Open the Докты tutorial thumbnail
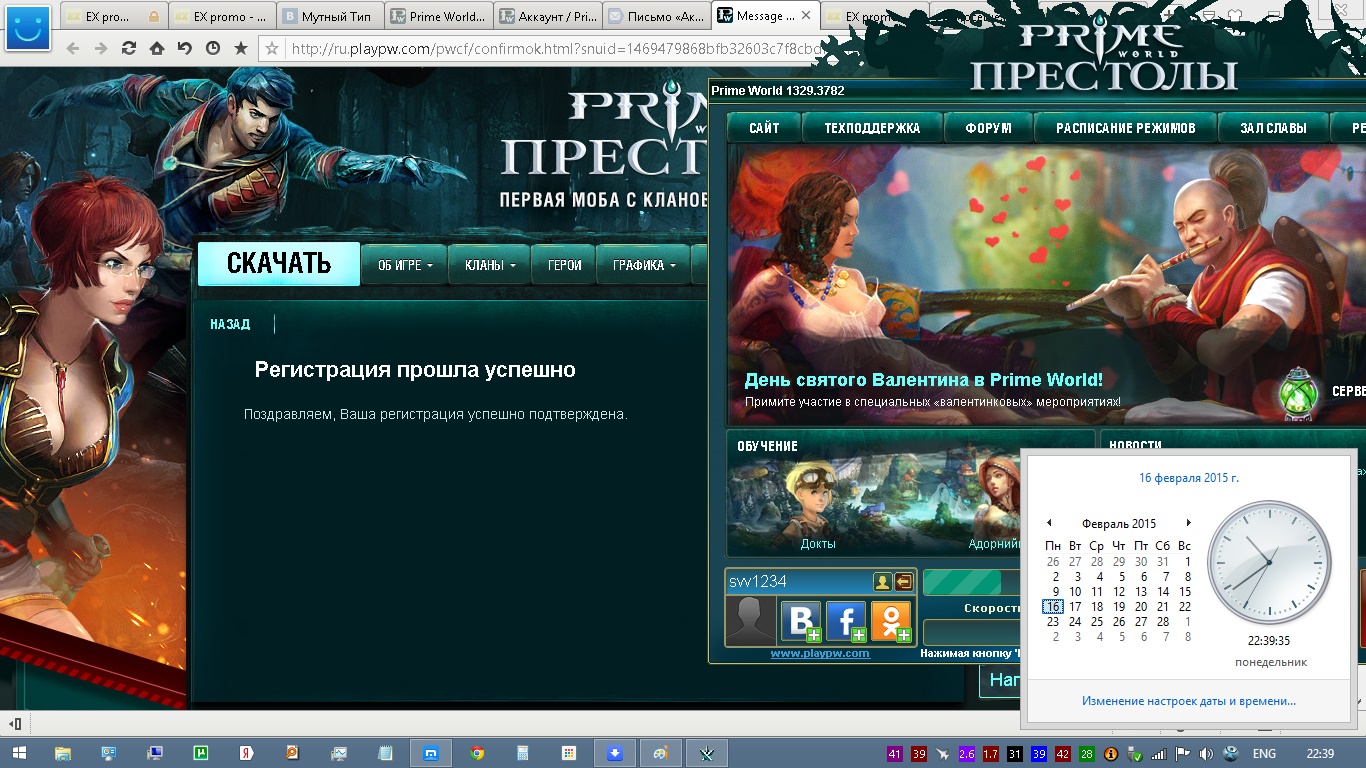This screenshot has width=1366, height=768. pos(818,505)
